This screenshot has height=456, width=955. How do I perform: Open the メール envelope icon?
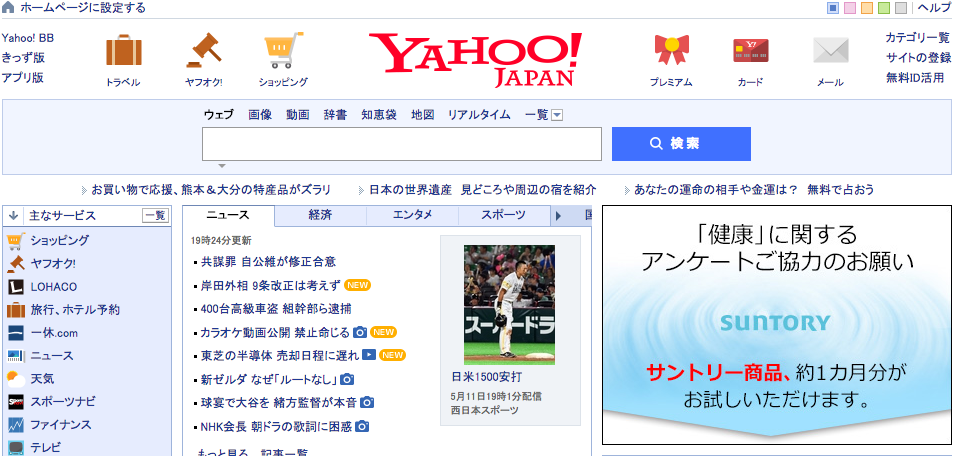pos(830,51)
